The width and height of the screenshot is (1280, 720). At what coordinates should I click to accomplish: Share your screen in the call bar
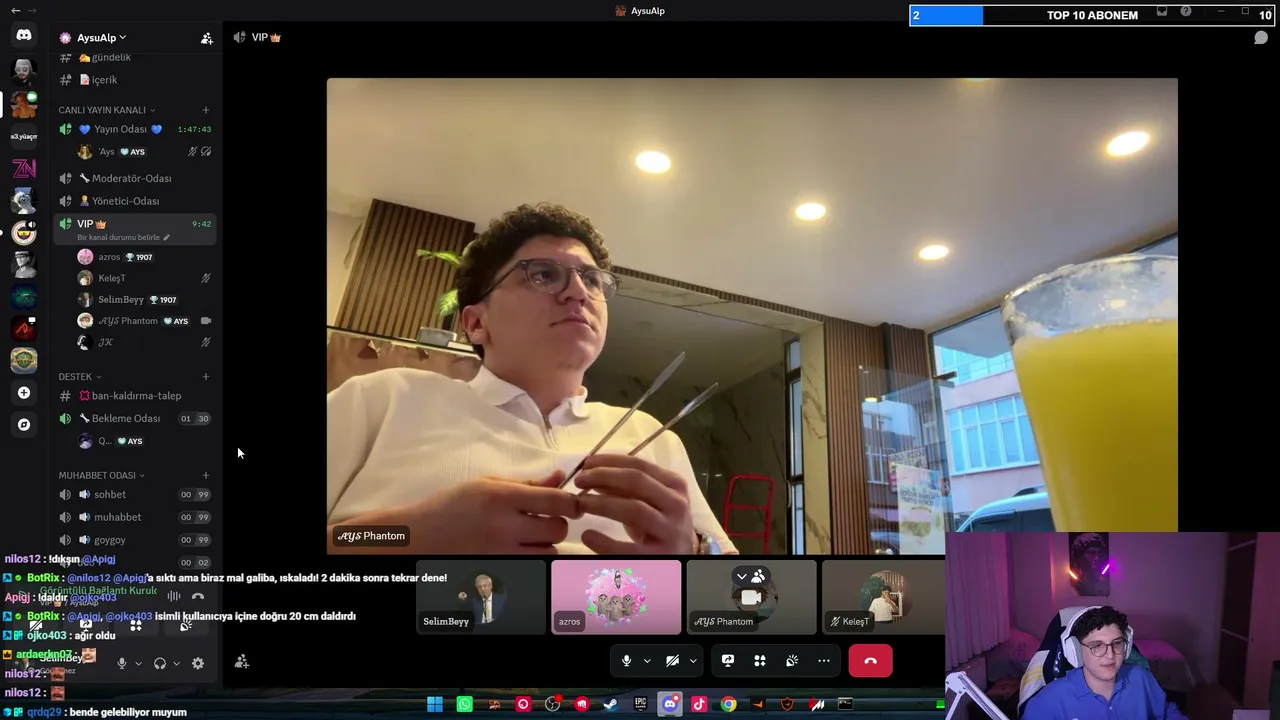click(x=728, y=661)
